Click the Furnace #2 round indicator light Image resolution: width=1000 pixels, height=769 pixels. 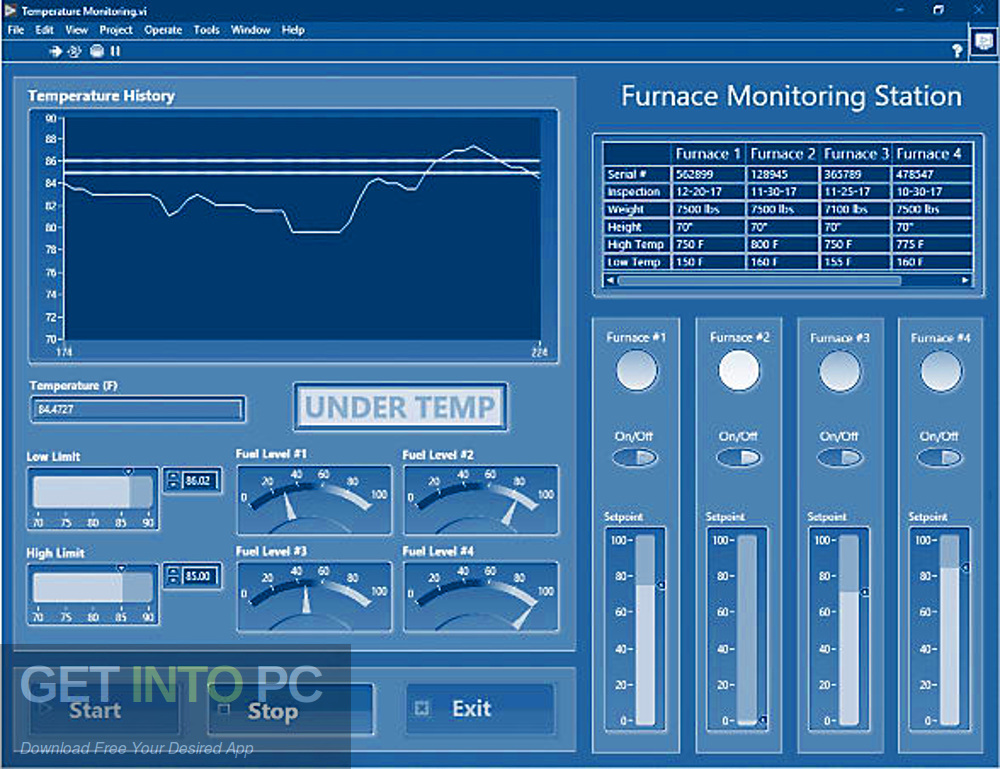pos(739,370)
